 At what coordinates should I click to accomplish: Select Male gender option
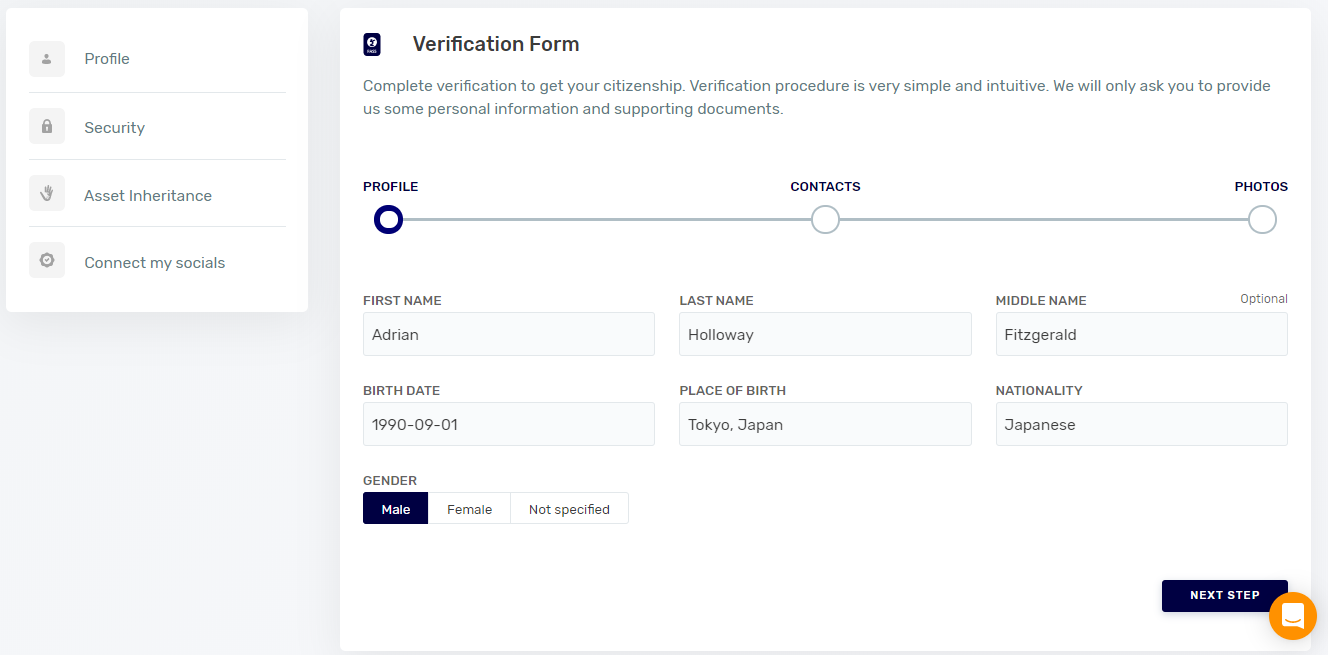(x=395, y=509)
